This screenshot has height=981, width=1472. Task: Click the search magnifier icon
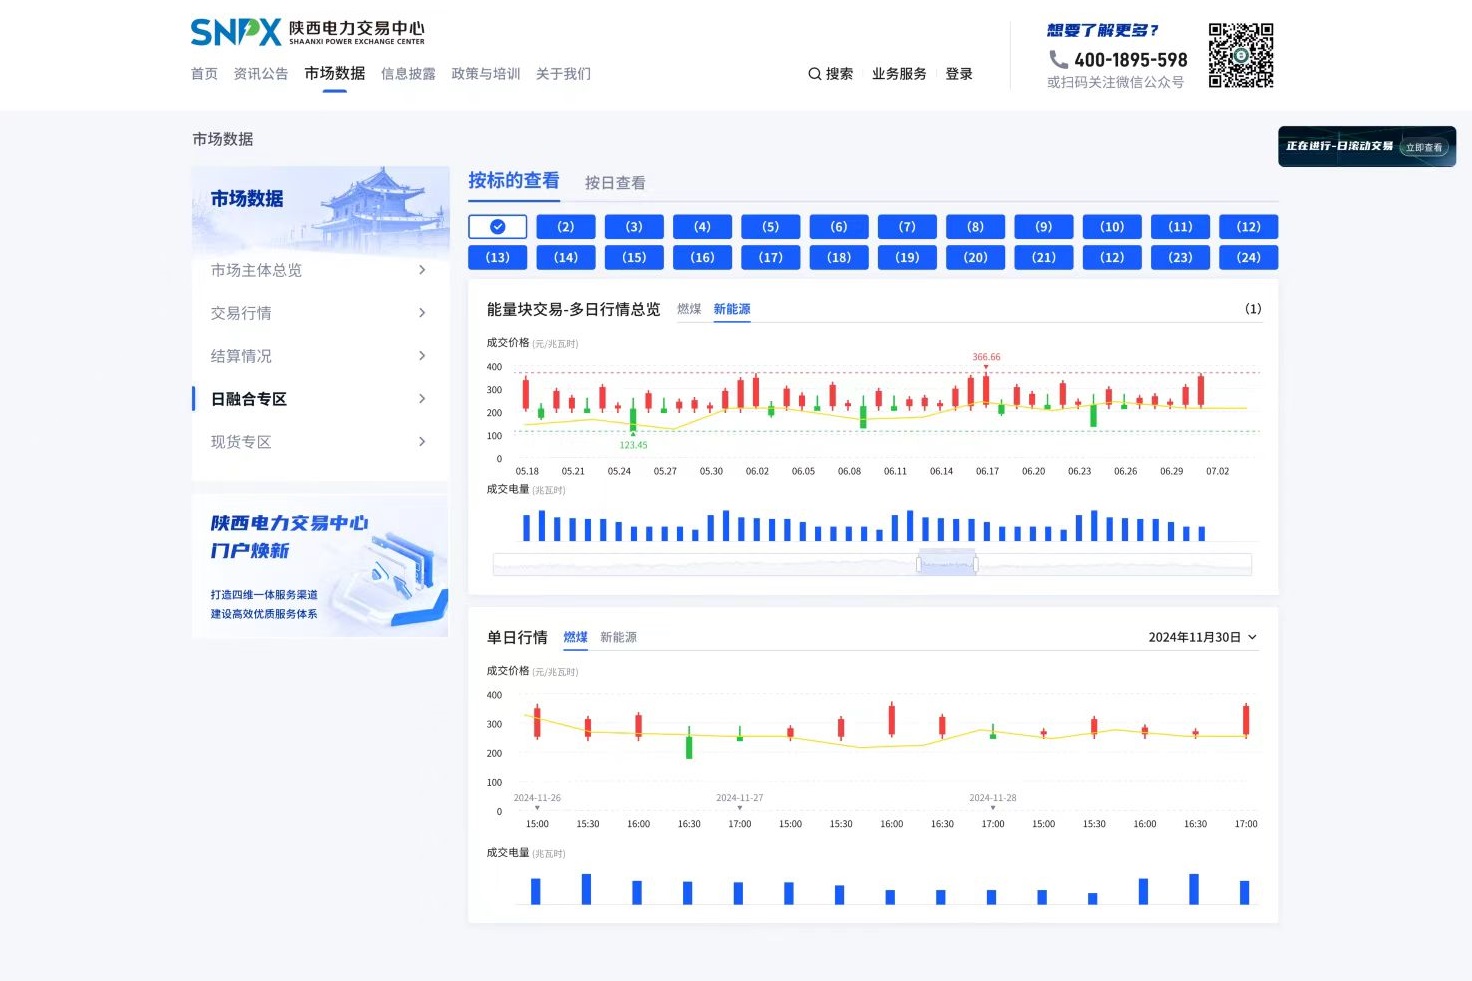pos(814,74)
